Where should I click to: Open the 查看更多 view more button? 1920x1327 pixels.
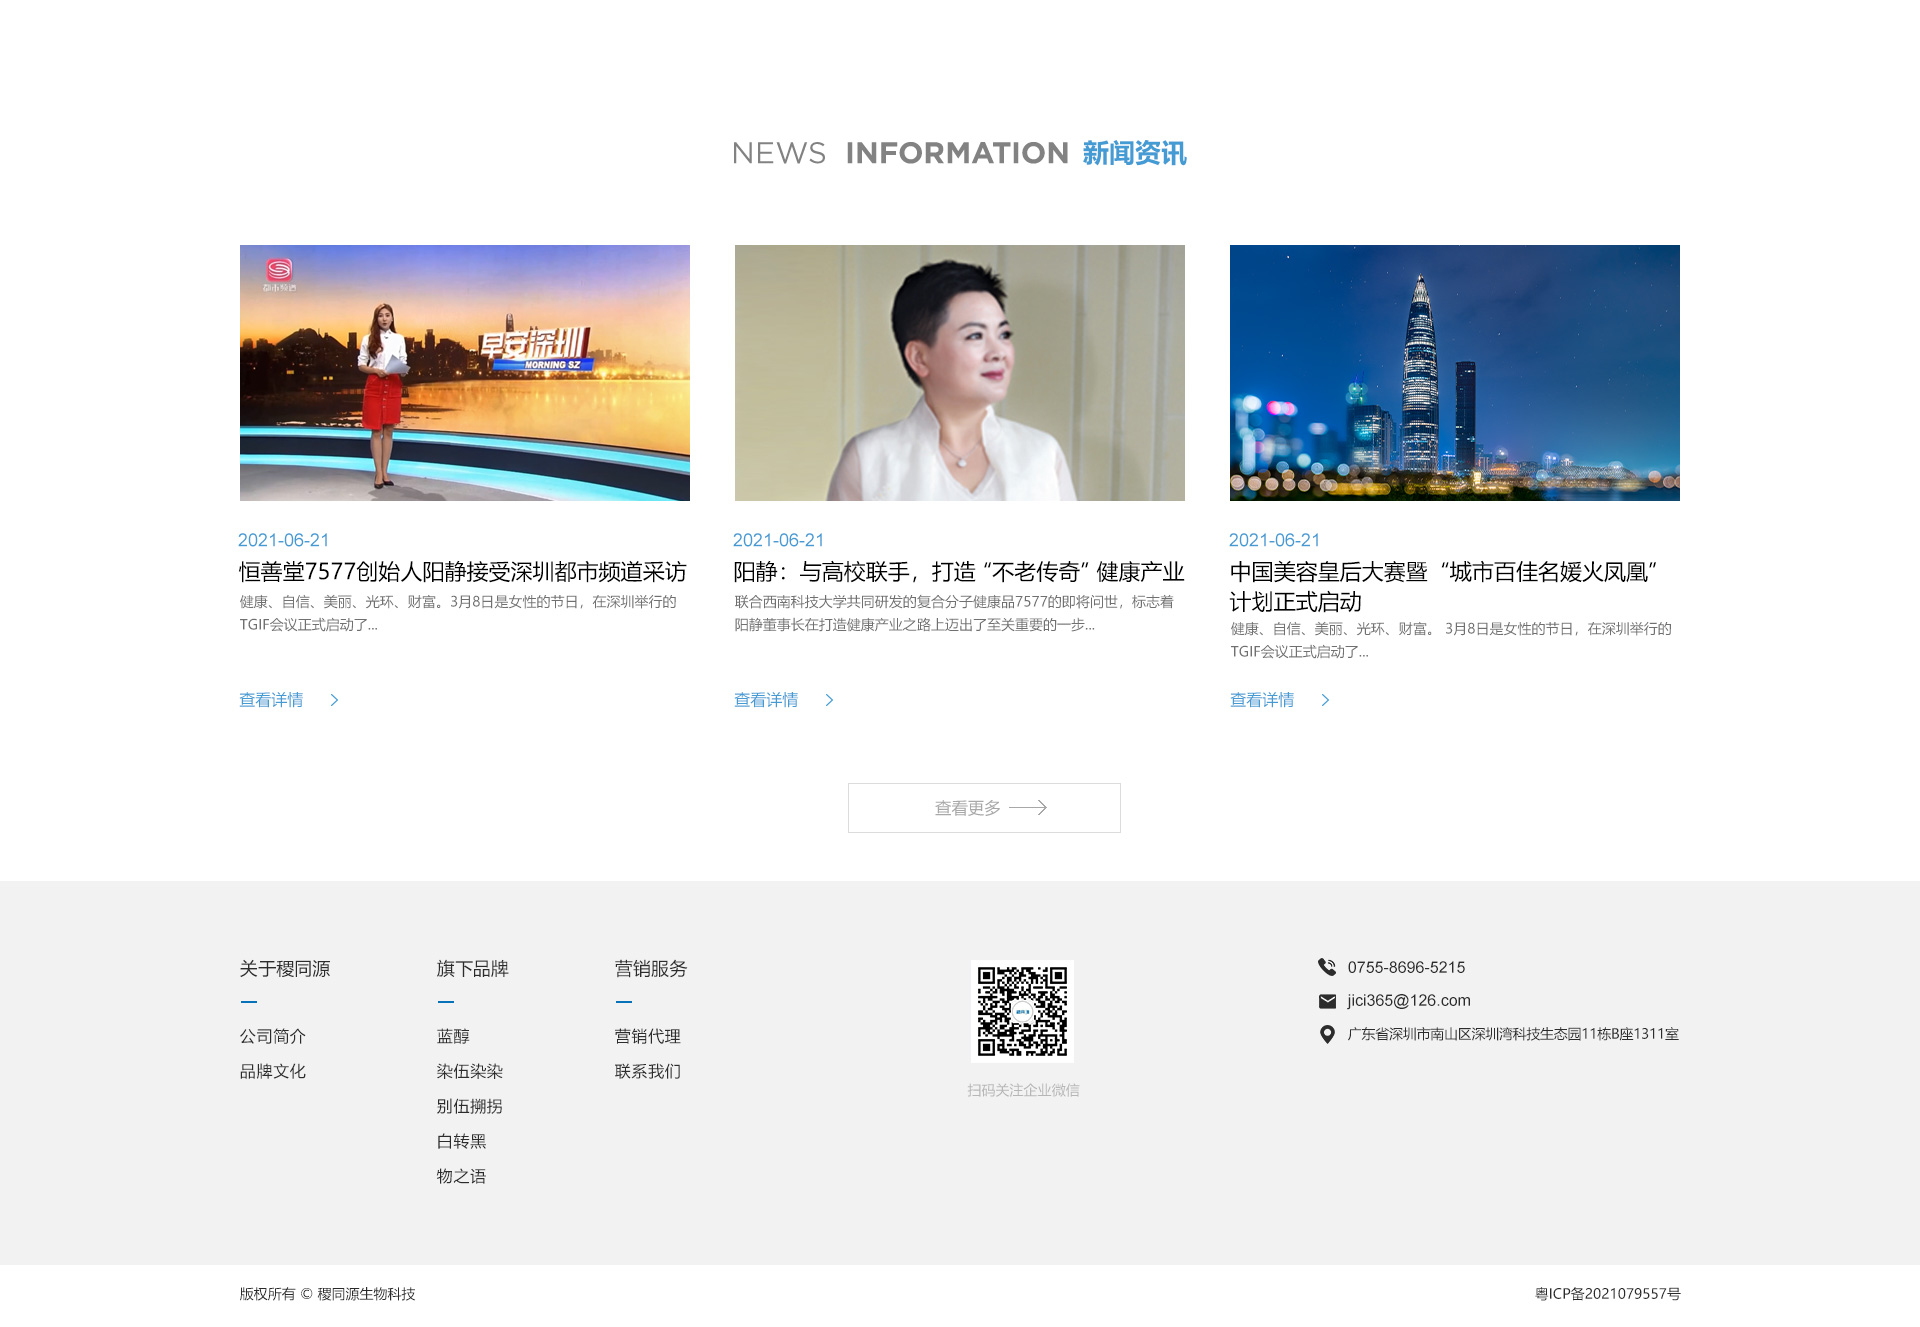pyautogui.click(x=984, y=808)
